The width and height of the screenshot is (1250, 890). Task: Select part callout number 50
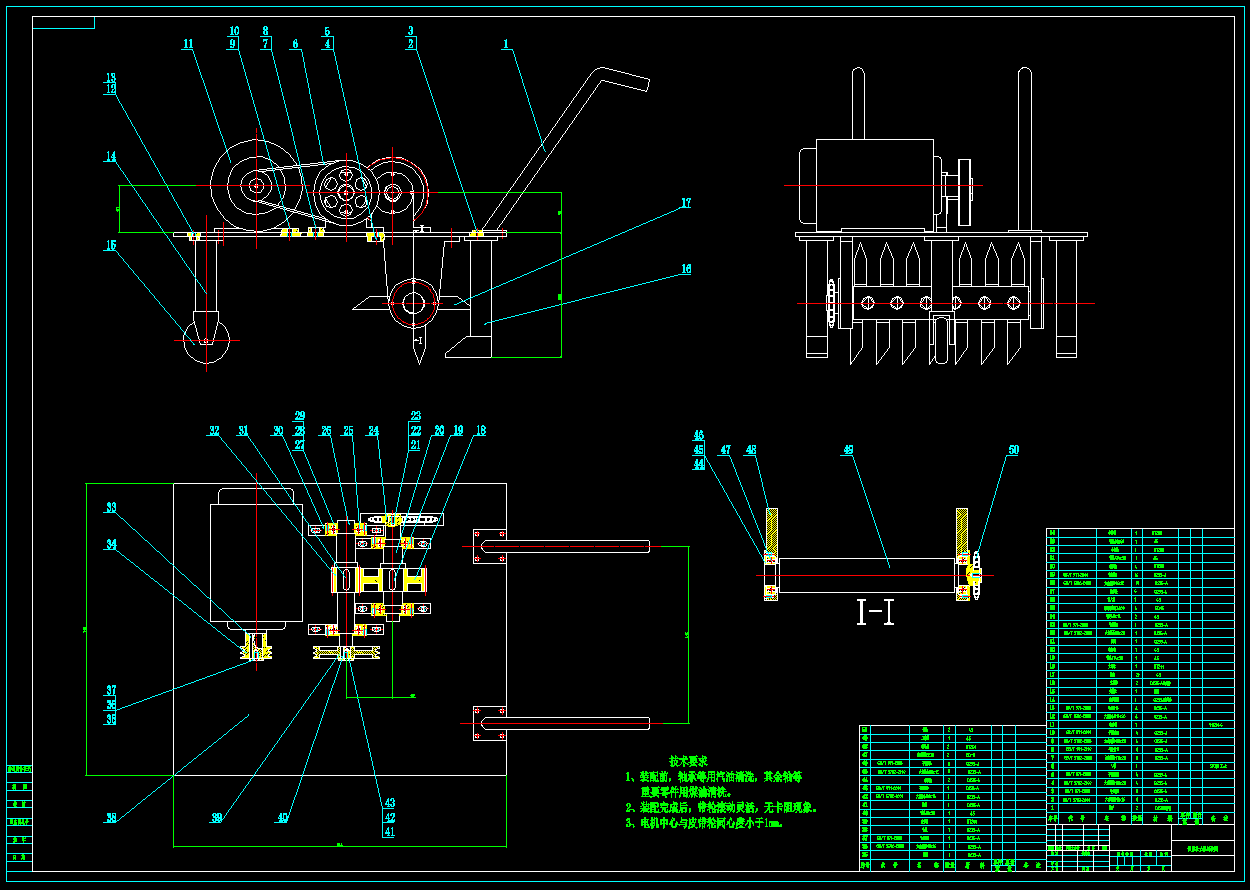(x=1014, y=450)
